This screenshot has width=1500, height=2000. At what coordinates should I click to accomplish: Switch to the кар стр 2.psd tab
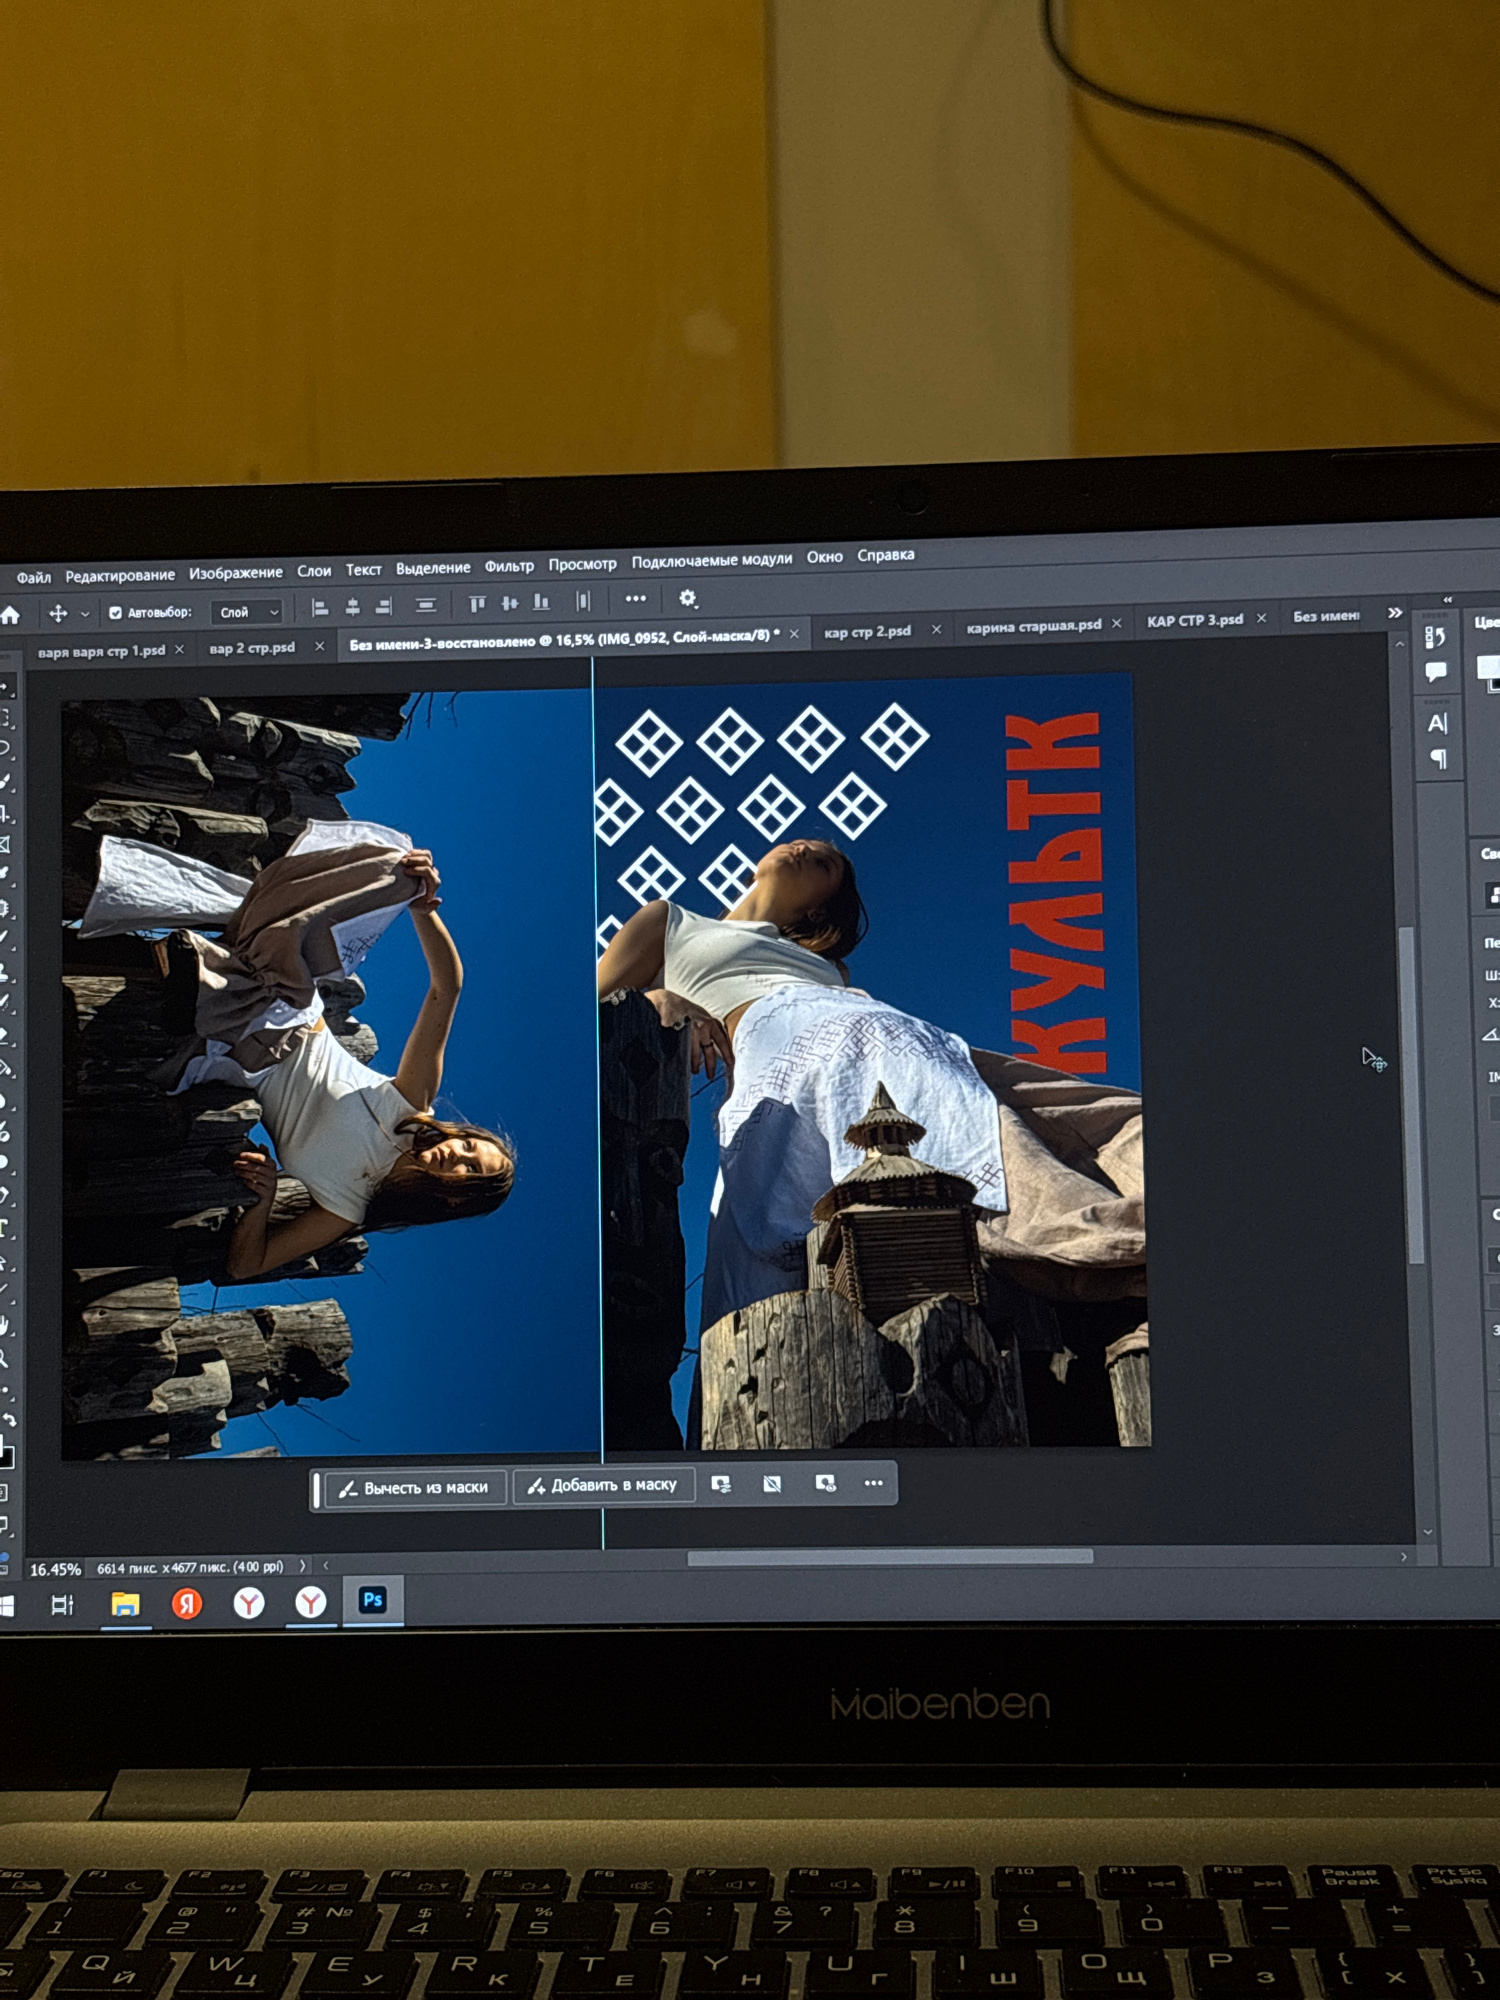[867, 631]
